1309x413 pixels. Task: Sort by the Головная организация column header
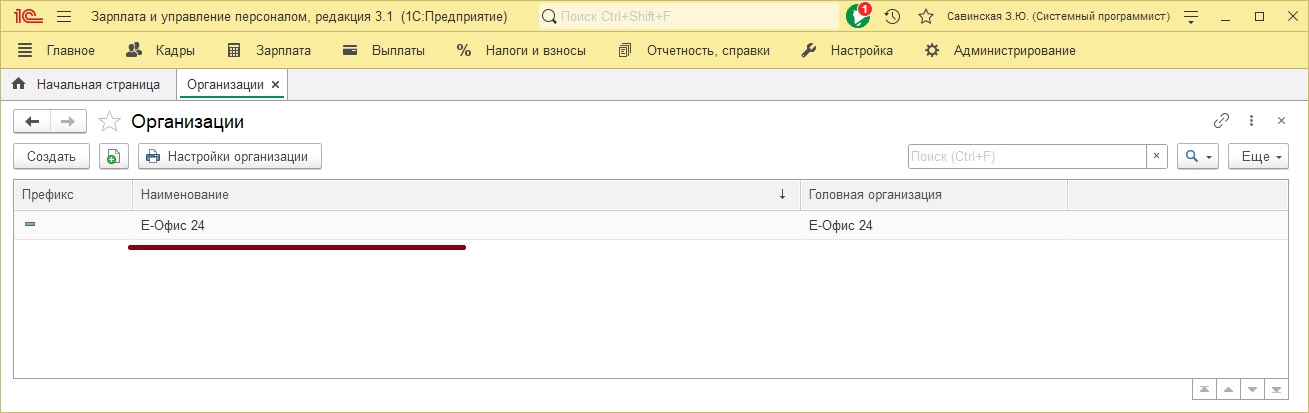934,195
